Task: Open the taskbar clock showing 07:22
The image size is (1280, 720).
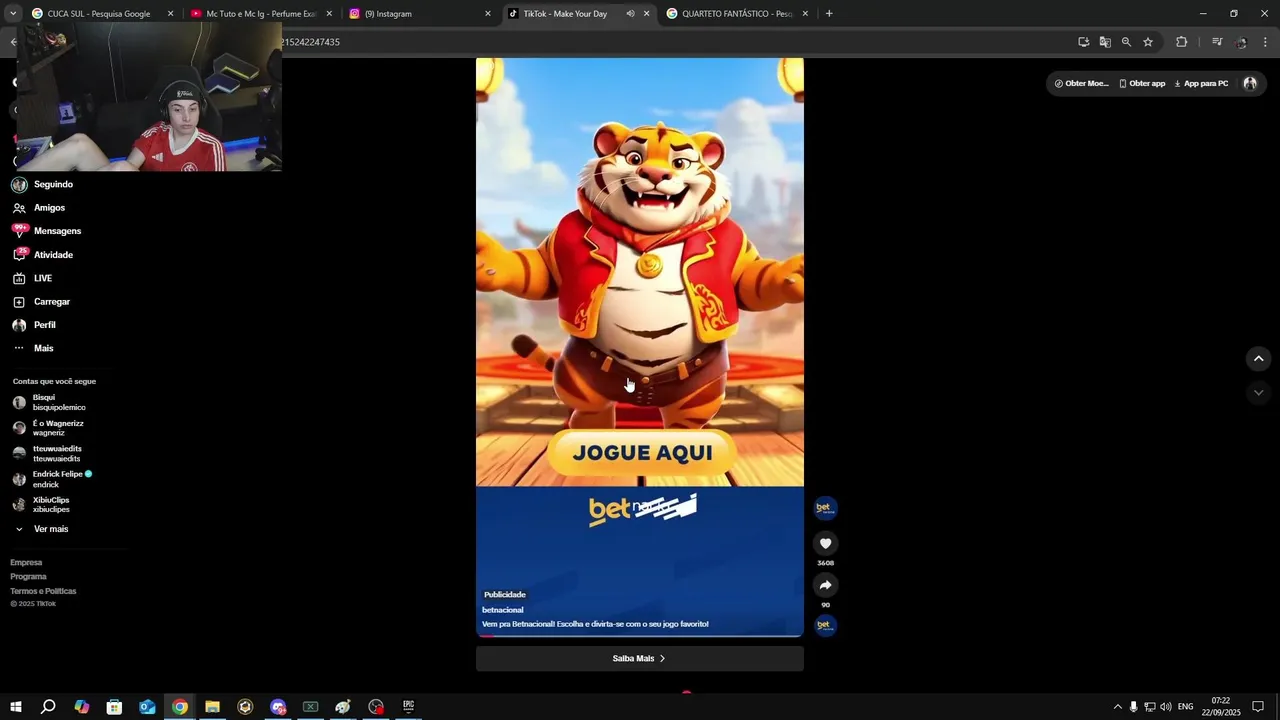Action: [1220, 707]
